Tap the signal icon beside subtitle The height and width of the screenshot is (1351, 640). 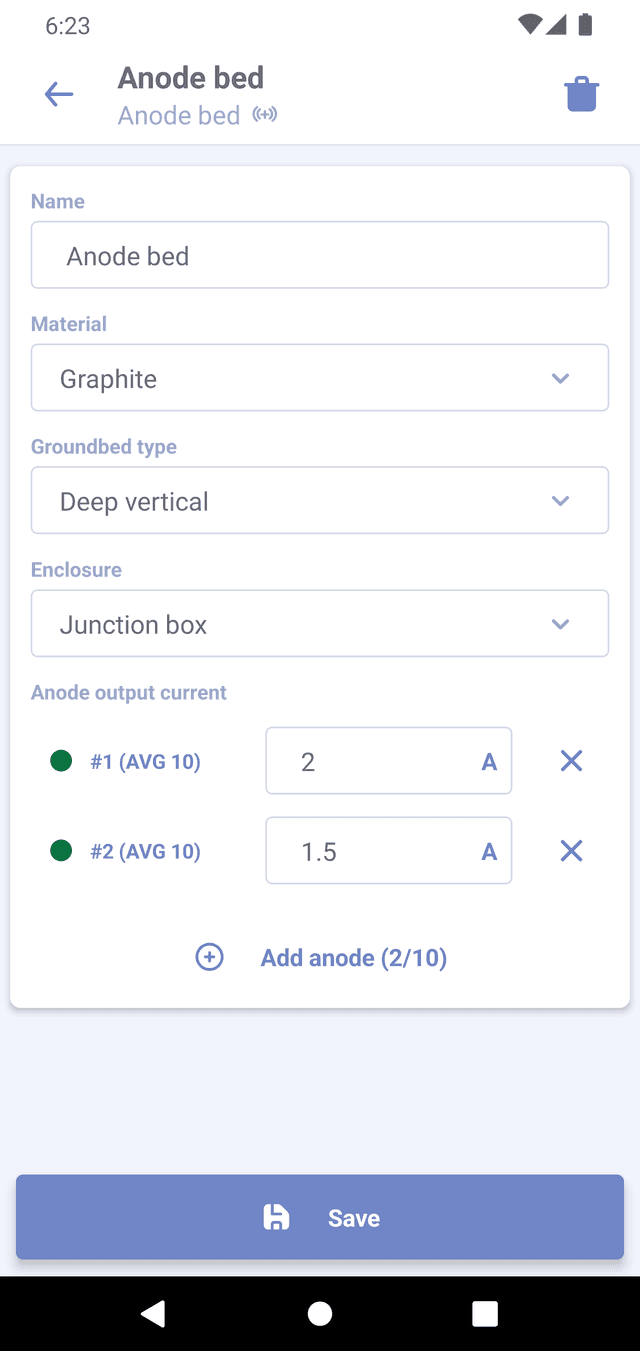pos(264,115)
